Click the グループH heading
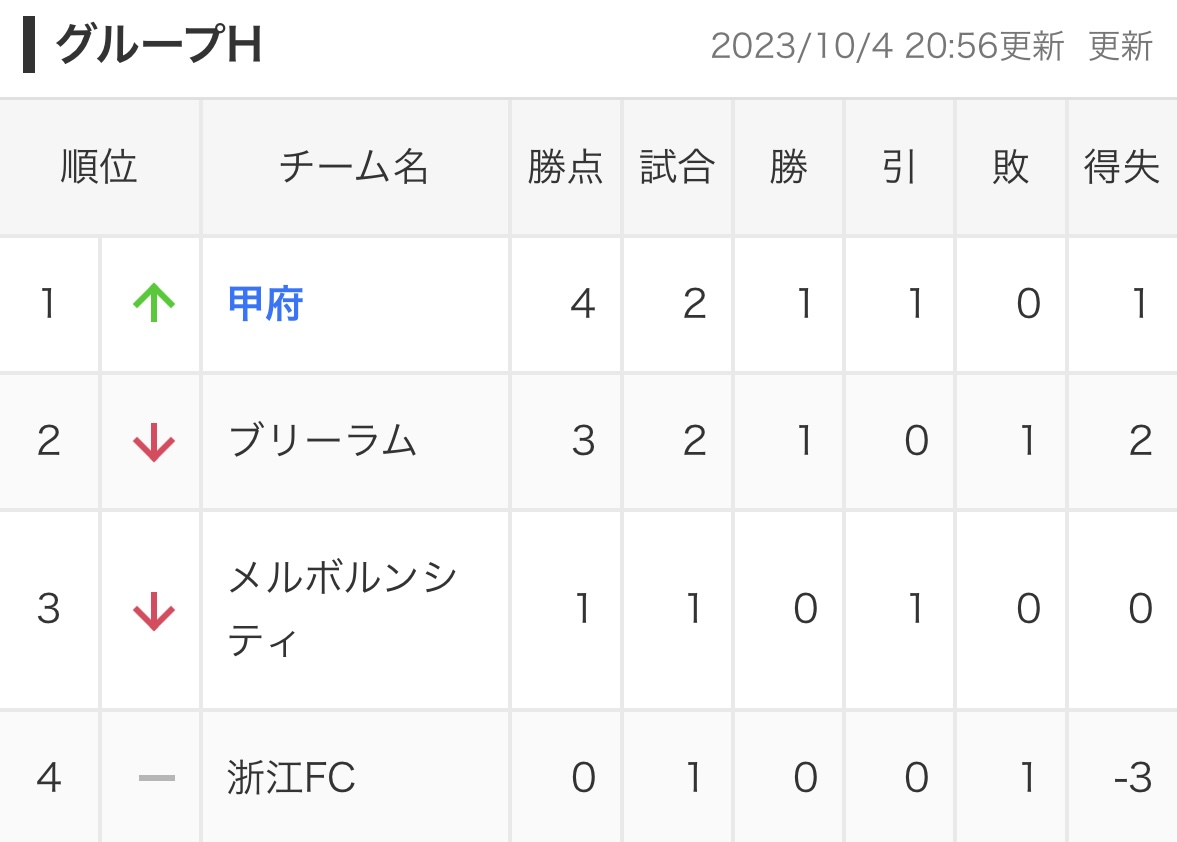Screen dimensions: 1177x842 (x=158, y=44)
